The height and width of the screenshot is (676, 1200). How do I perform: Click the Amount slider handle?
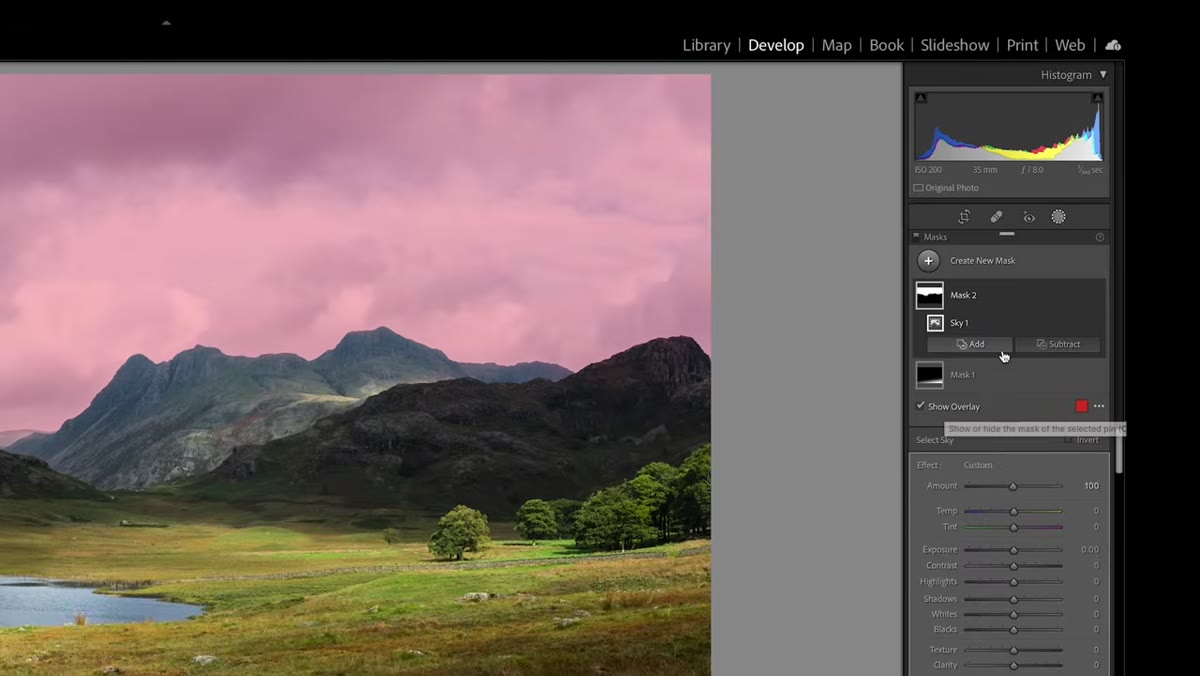click(1013, 486)
